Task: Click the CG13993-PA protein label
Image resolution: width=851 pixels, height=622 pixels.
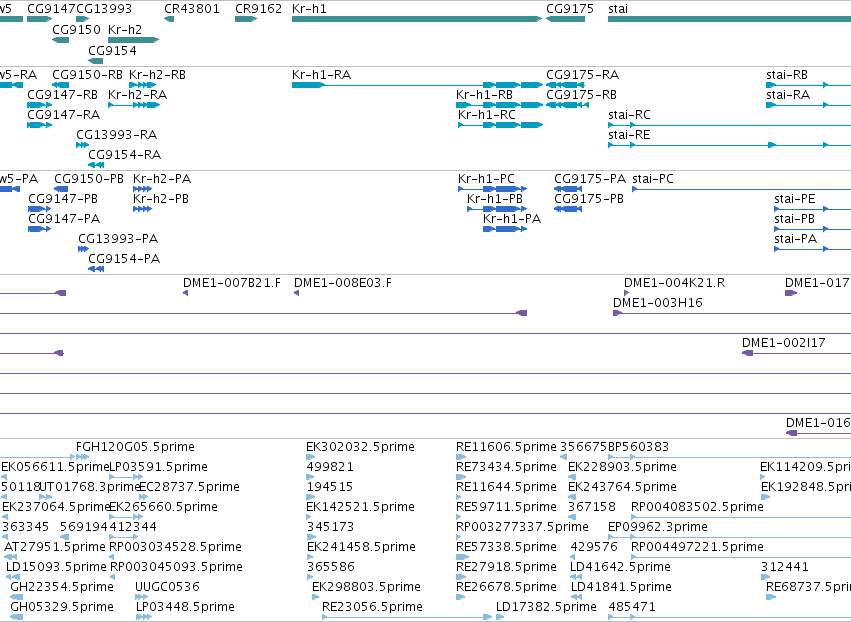Action: click(x=118, y=239)
